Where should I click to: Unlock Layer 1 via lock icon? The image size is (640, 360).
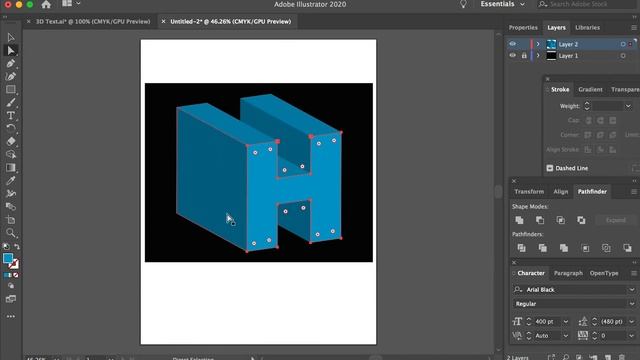click(x=524, y=56)
